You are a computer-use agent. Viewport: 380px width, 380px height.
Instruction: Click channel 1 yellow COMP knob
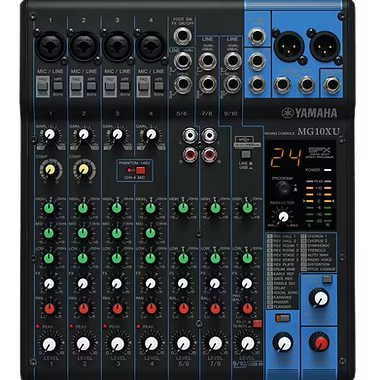[x=50, y=170]
